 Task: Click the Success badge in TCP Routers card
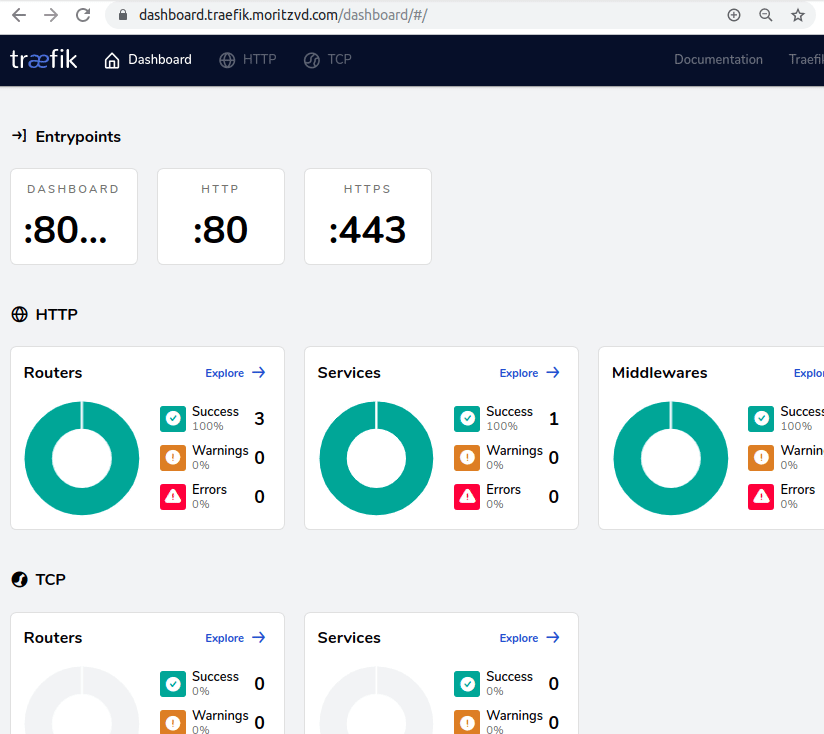(173, 684)
